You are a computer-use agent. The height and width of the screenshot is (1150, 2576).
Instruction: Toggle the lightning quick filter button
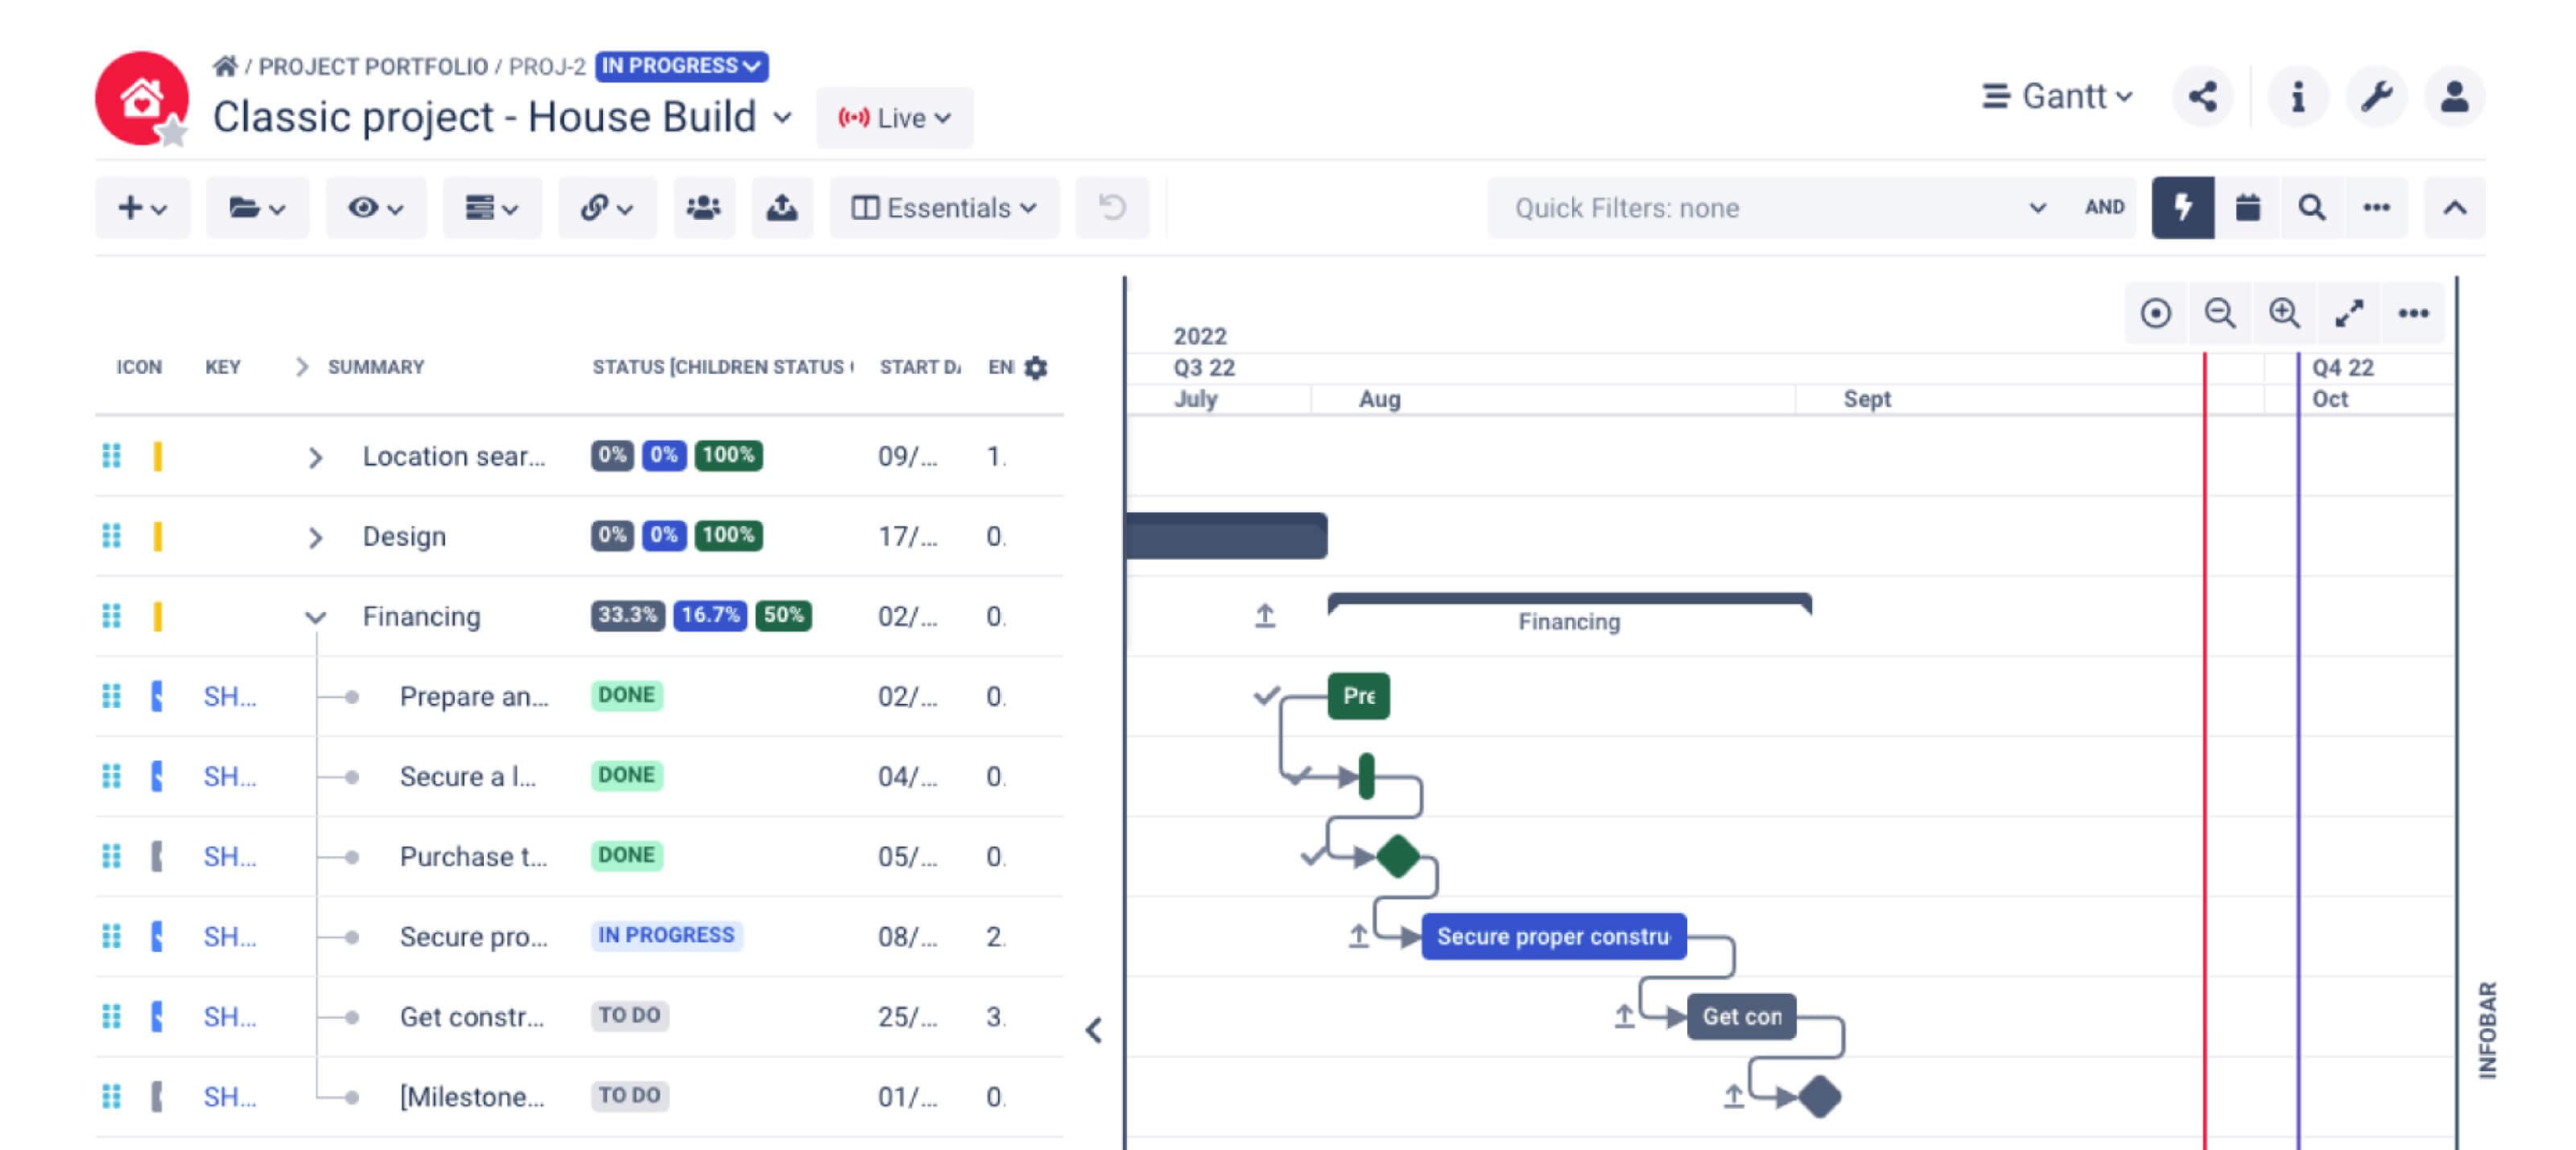pyautogui.click(x=2183, y=207)
